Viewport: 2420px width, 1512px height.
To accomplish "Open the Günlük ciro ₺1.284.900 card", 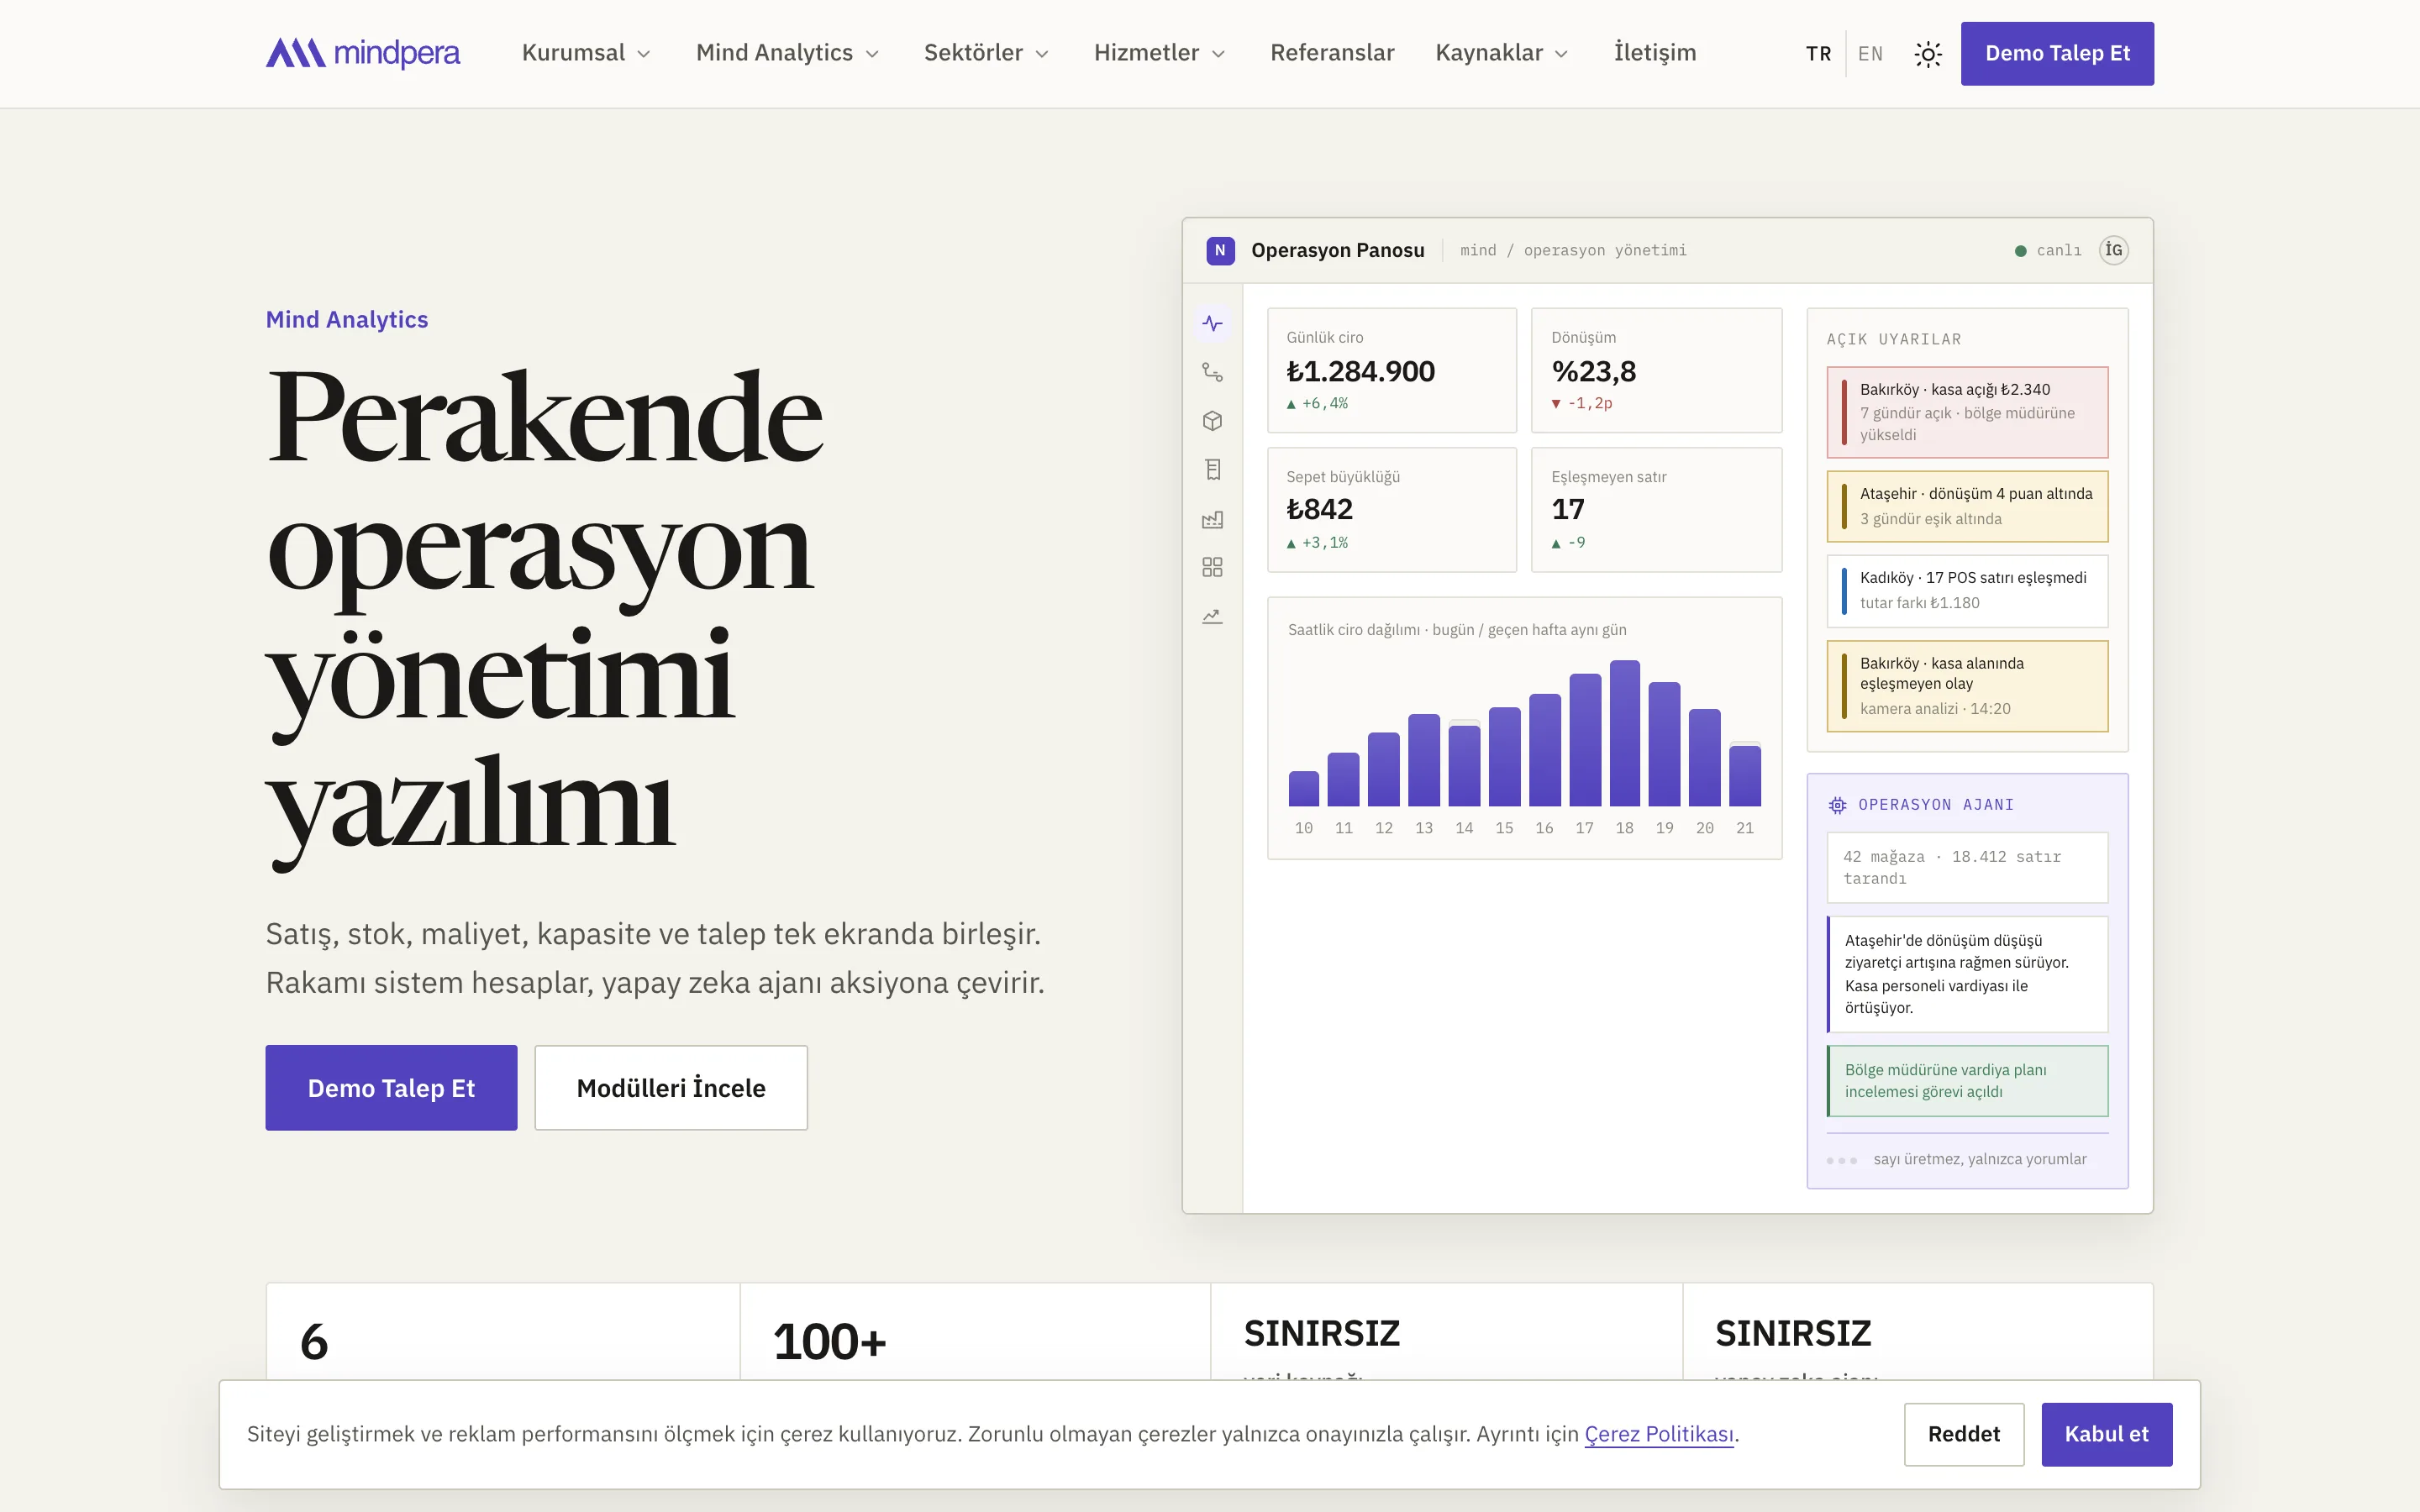I will 1391,370.
